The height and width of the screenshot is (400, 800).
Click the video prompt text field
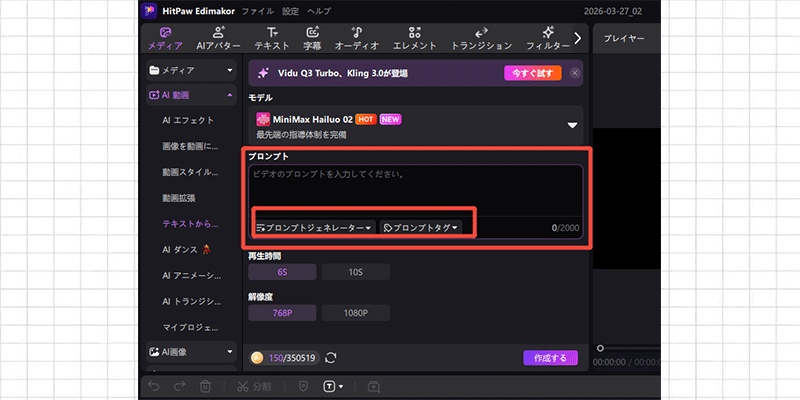(415, 190)
